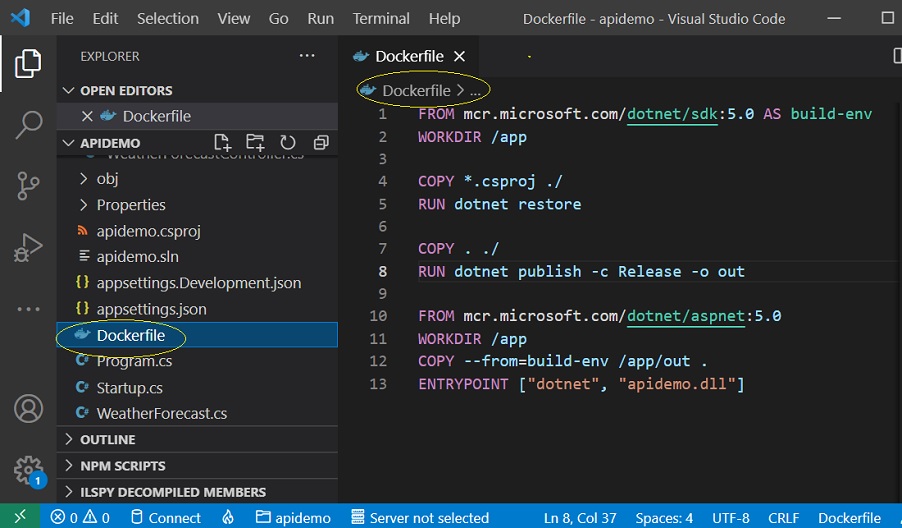Expand the Outline section

tap(68, 439)
